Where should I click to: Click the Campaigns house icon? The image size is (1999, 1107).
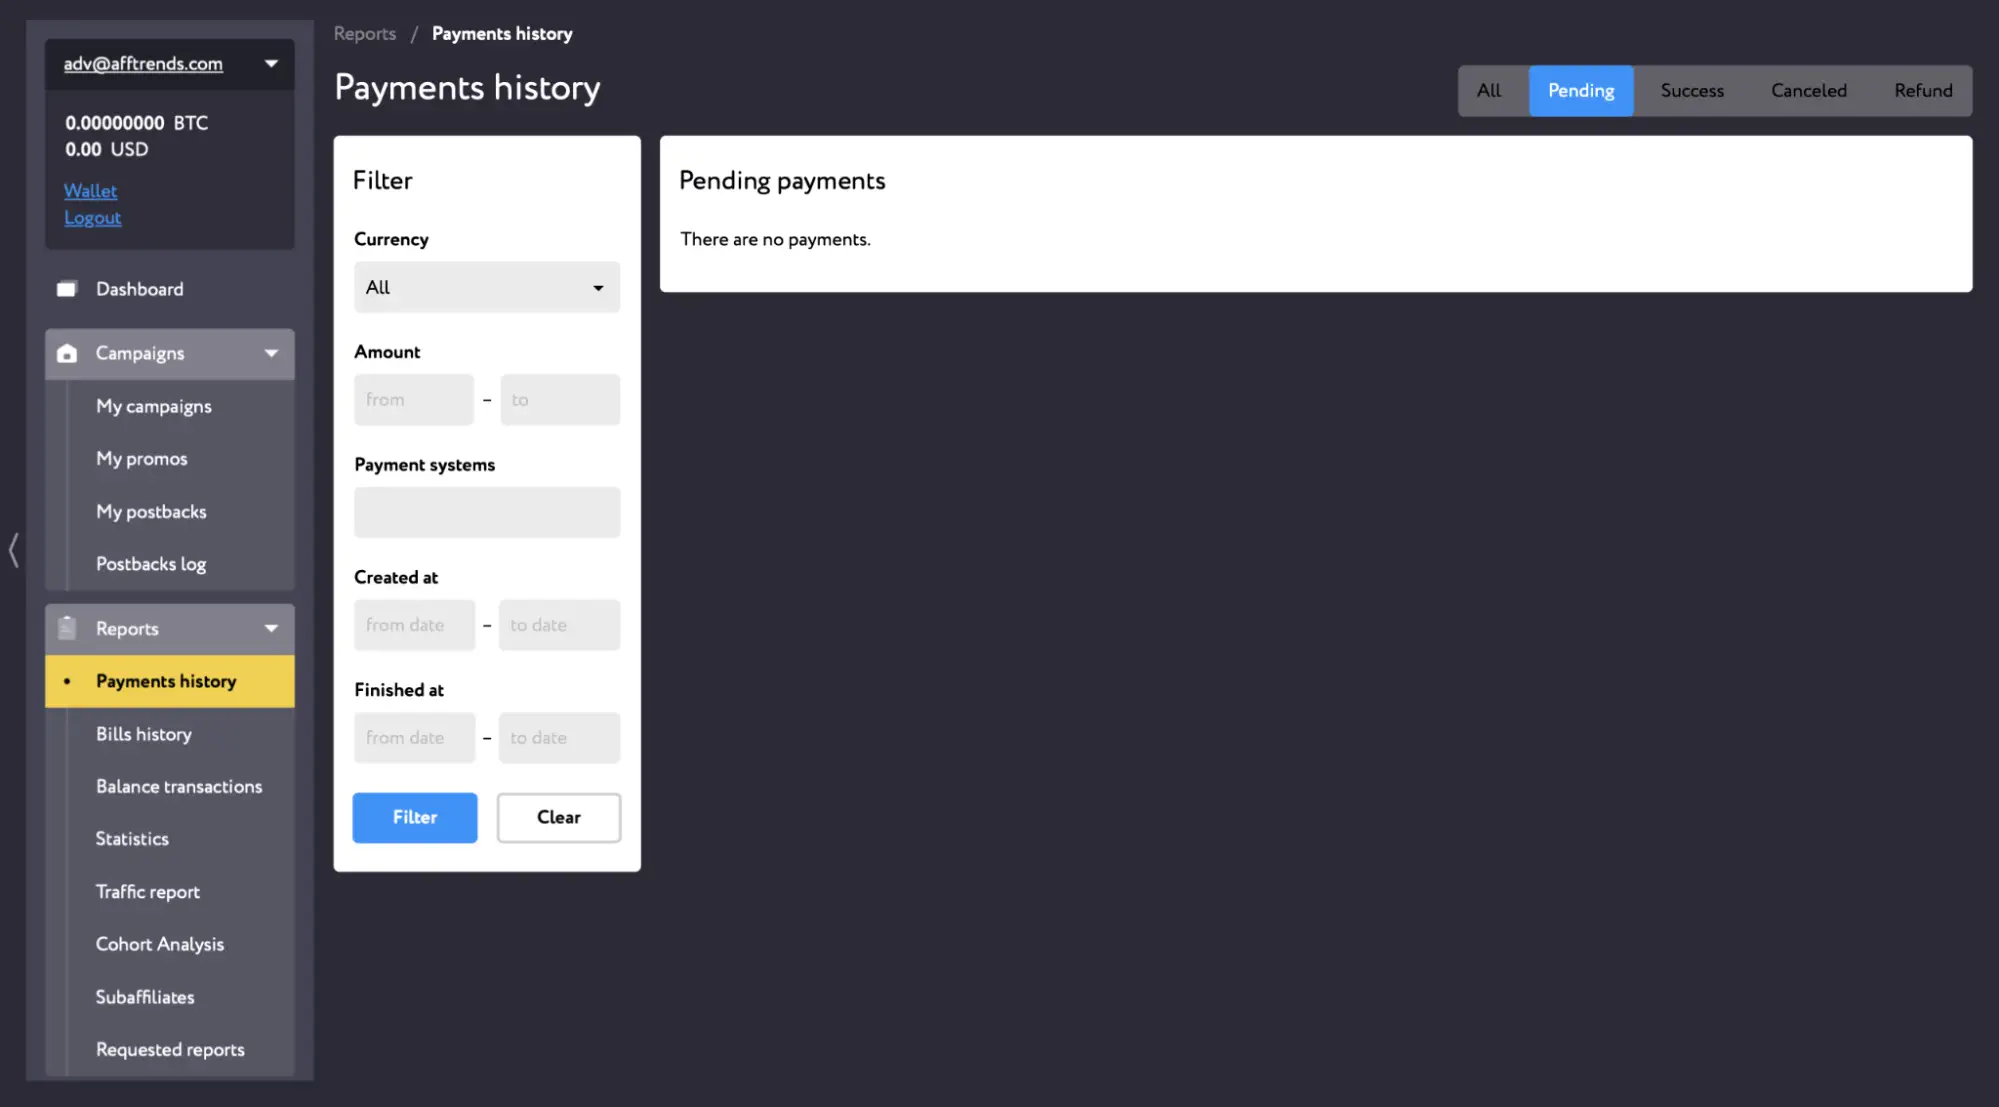pos(67,353)
